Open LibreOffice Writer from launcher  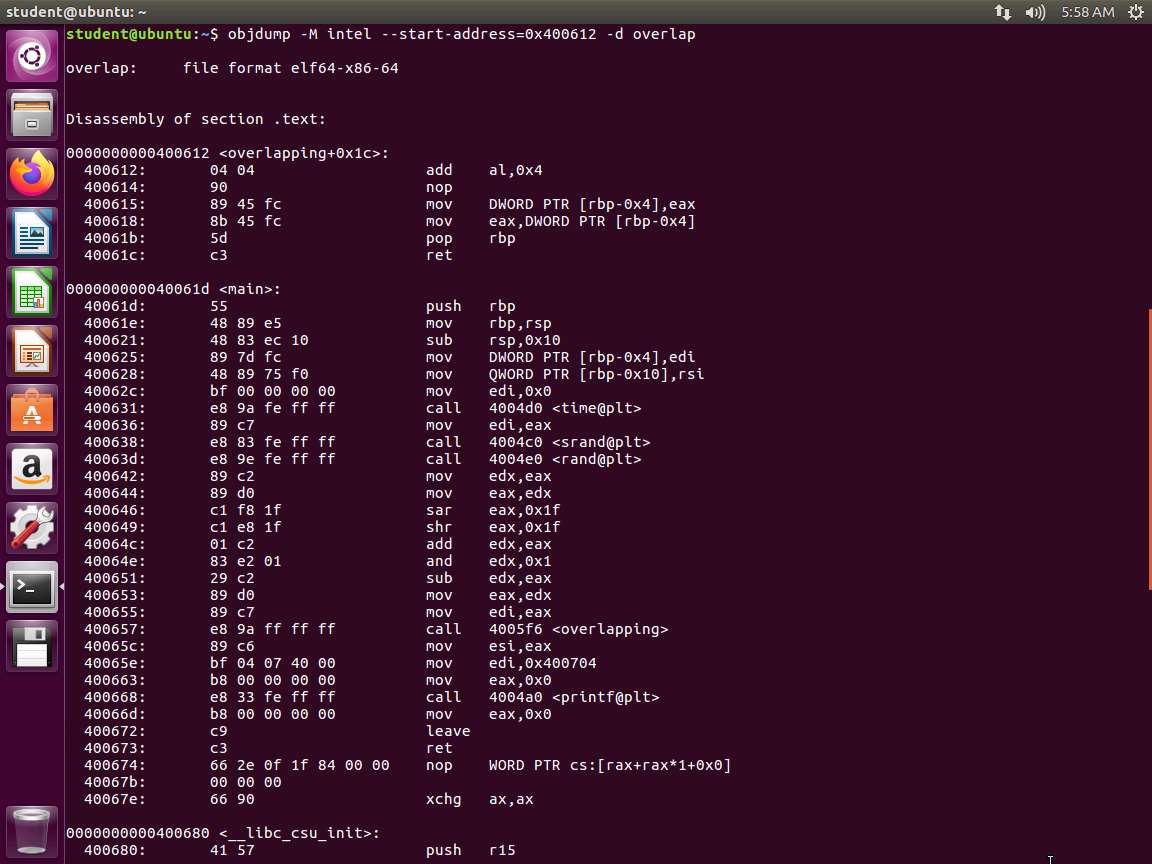(32, 234)
